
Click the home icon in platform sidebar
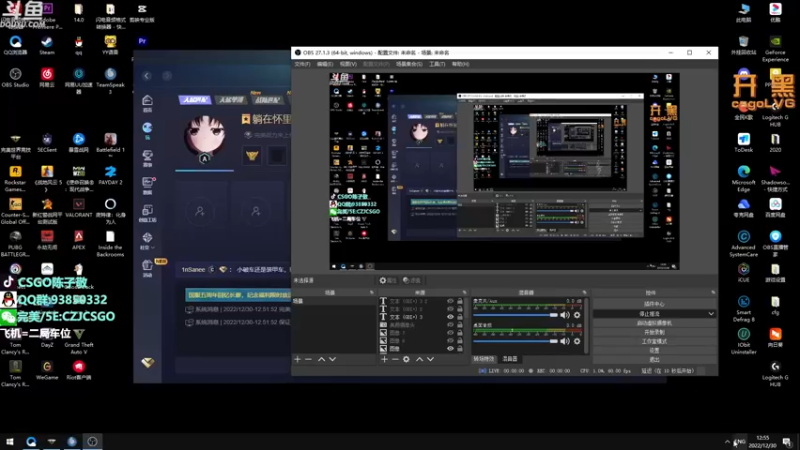click(147, 103)
